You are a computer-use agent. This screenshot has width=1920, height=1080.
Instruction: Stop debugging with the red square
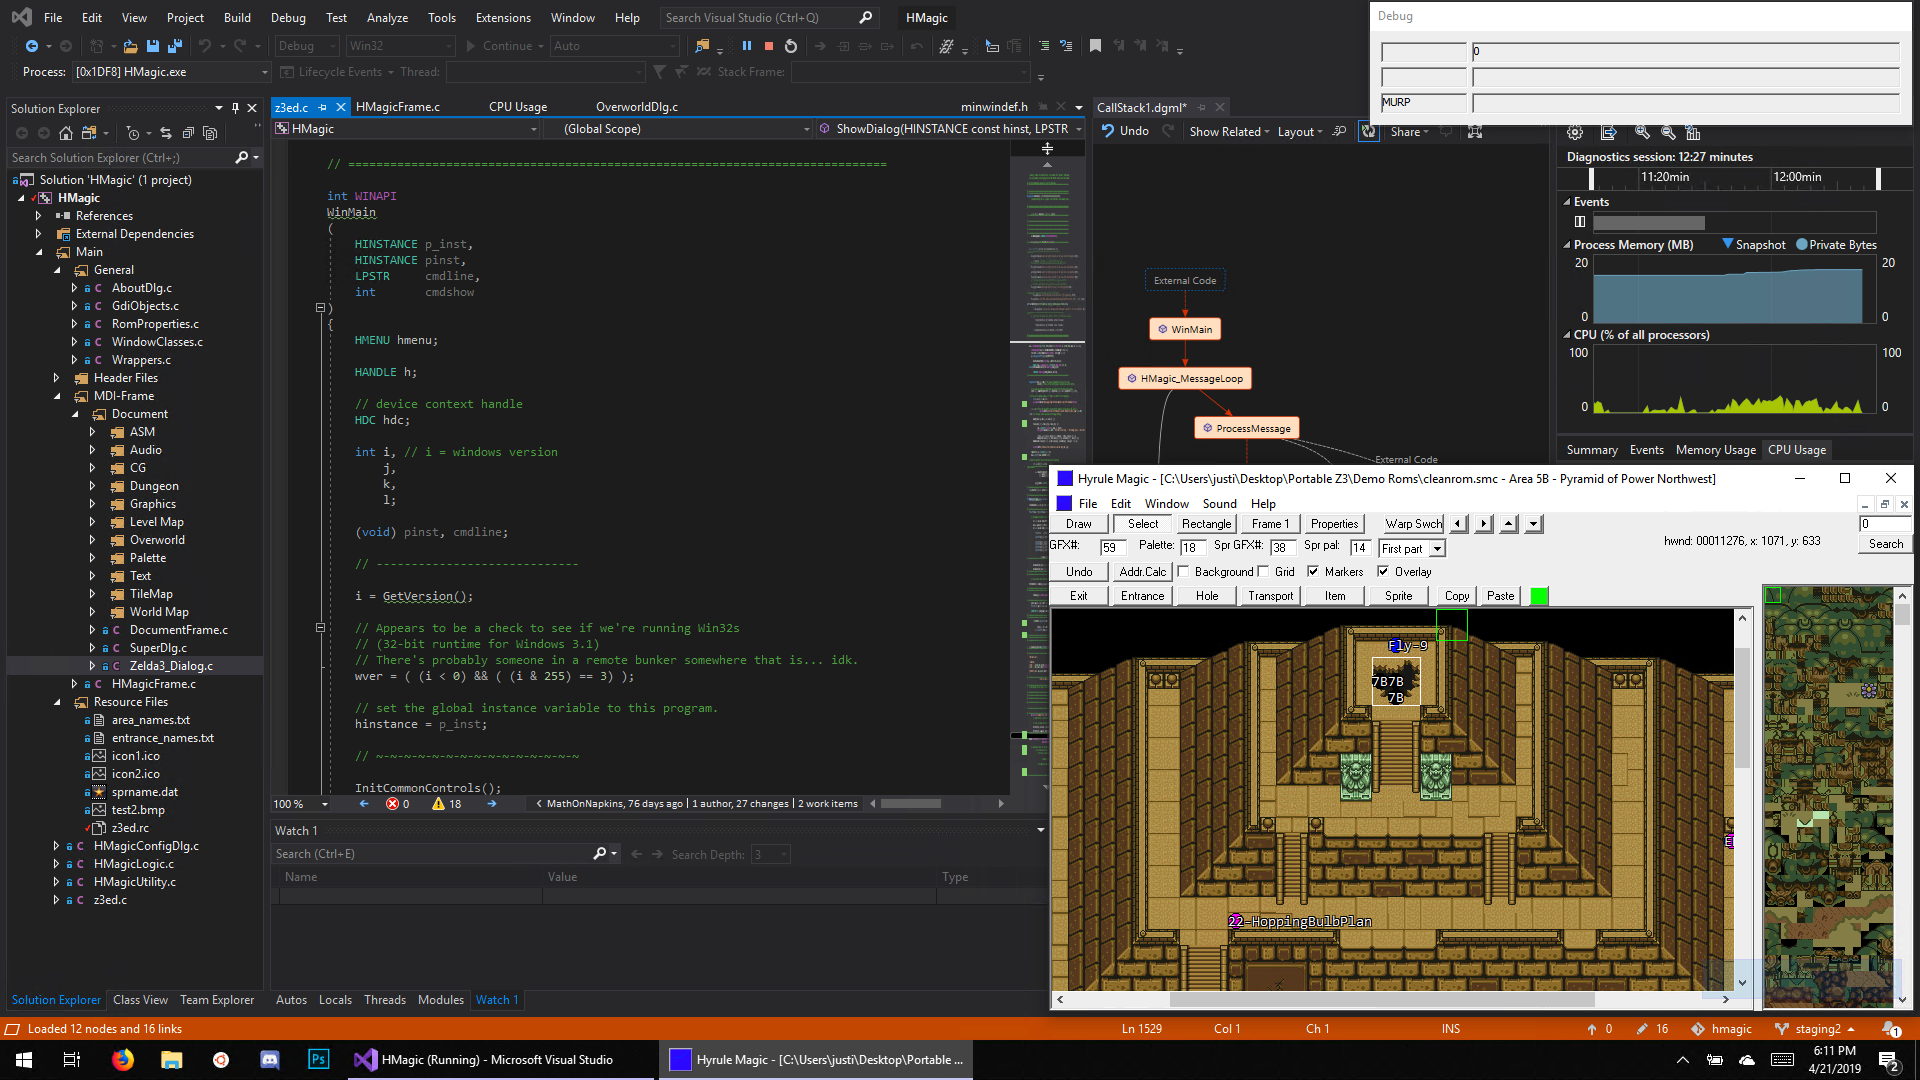(x=768, y=46)
